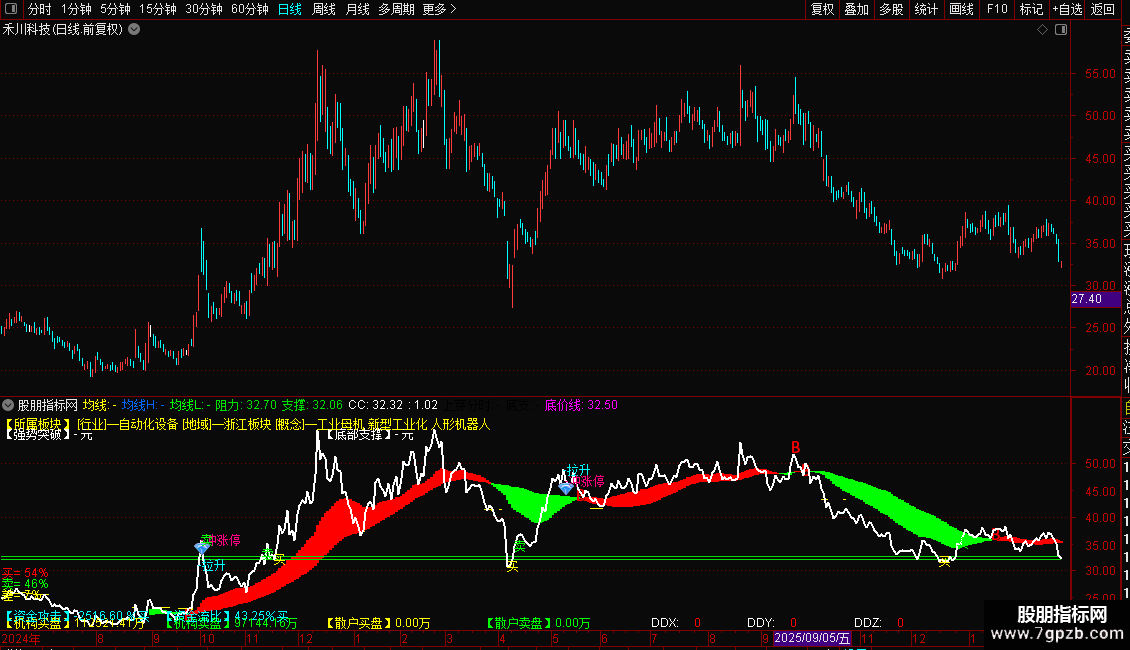Click [地域]—浙江板块 text

coord(226,424)
